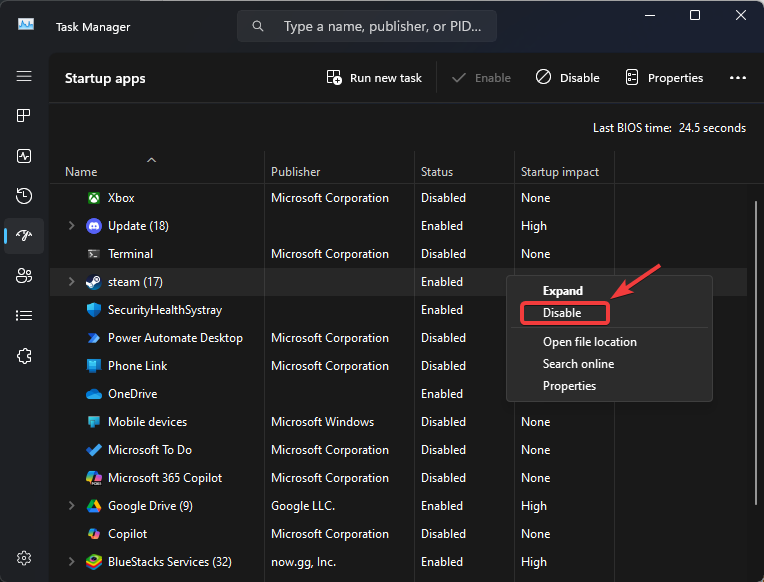This screenshot has height=582, width=764.
Task: Click High impact of Google Drive
Action: [534, 506]
